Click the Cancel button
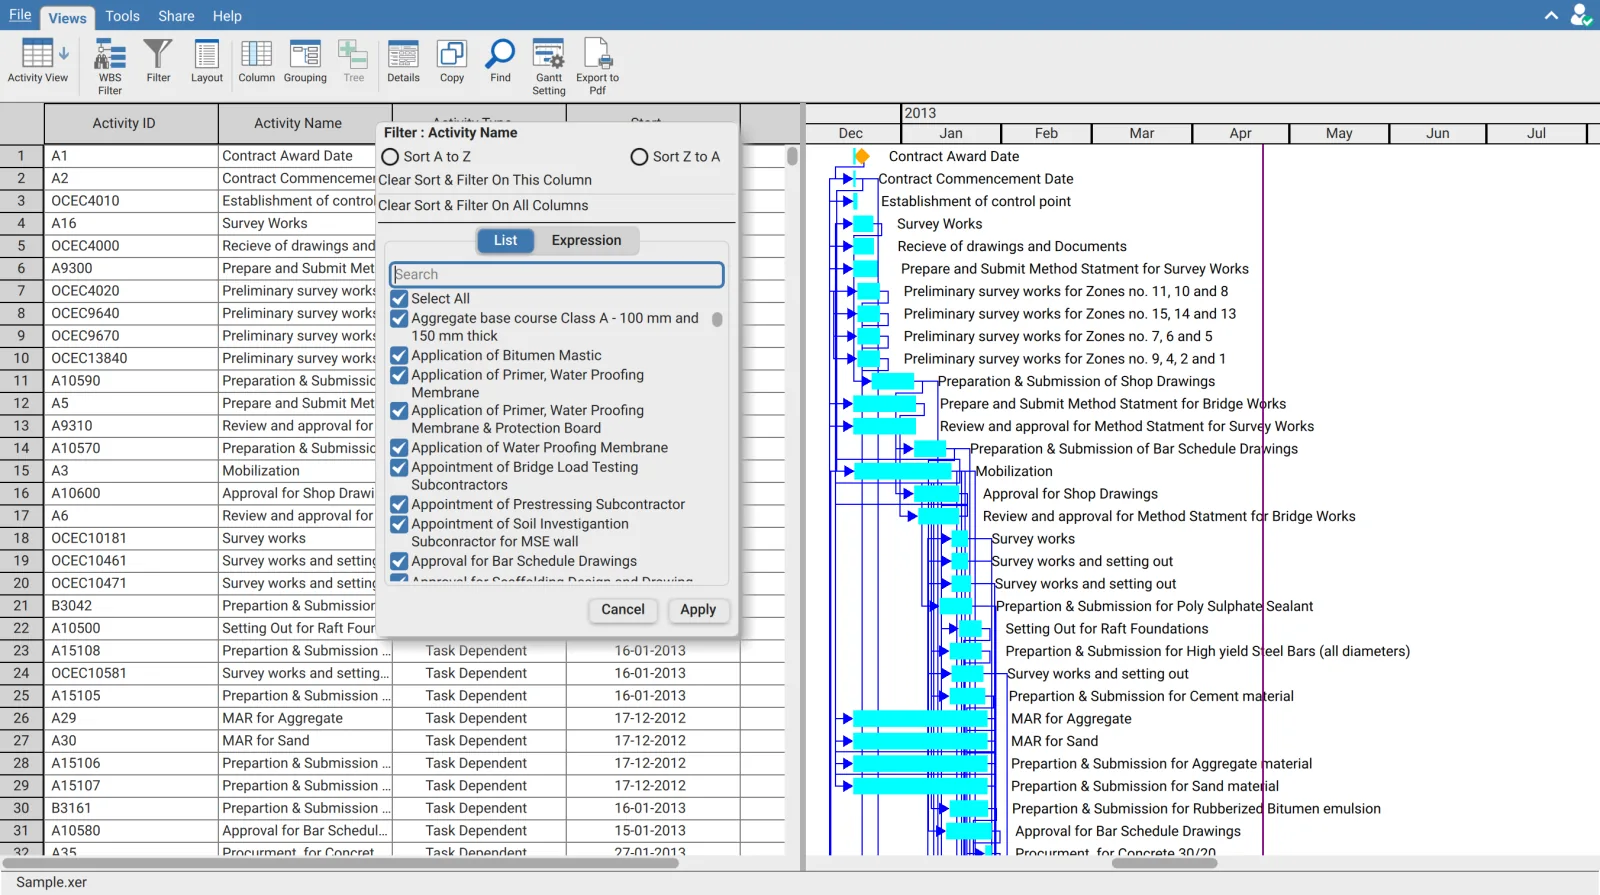This screenshot has height=895, width=1600. 623,610
